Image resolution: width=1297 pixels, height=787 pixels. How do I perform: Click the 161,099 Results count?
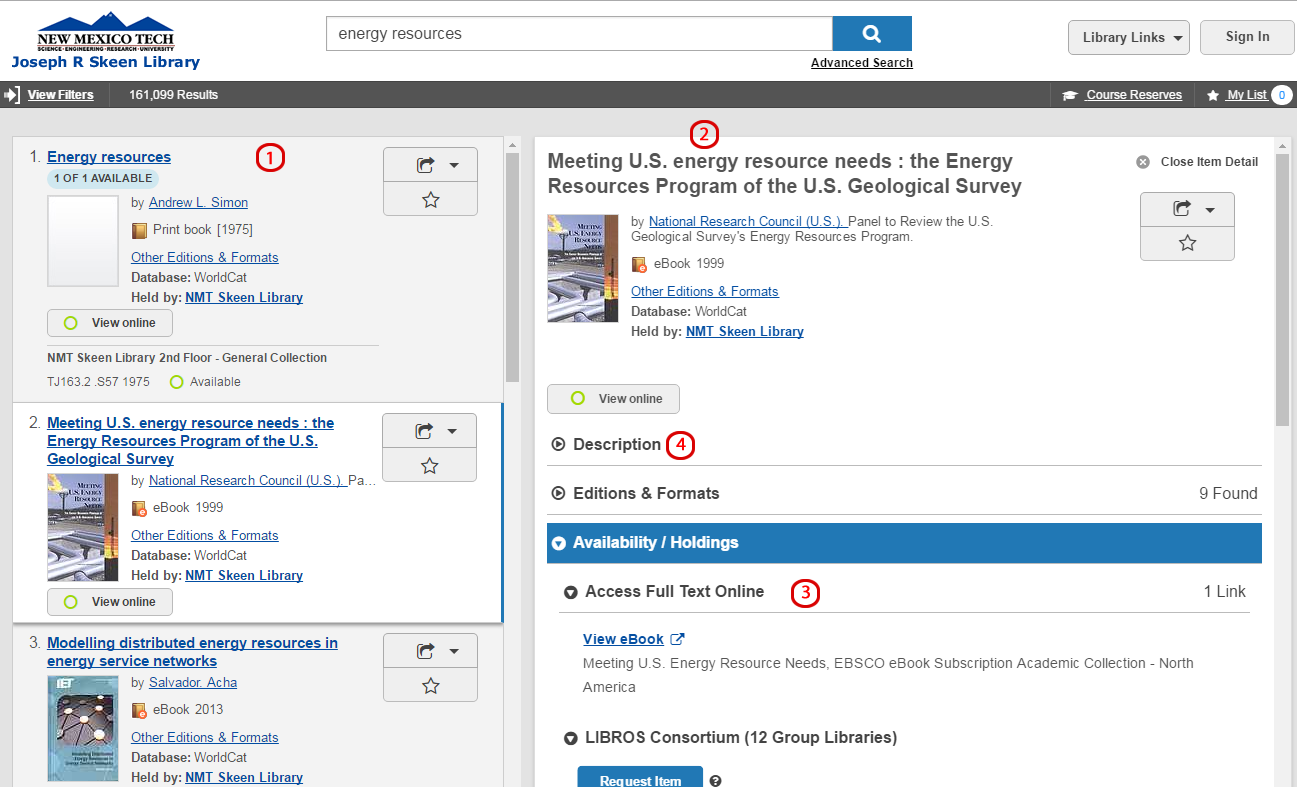pyautogui.click(x=173, y=95)
